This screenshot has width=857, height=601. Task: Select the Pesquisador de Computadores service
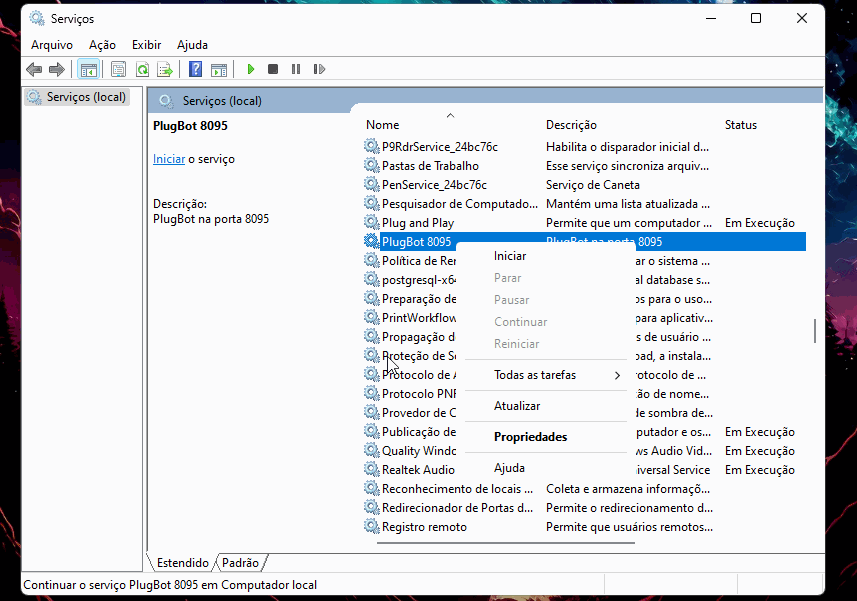[x=460, y=204]
